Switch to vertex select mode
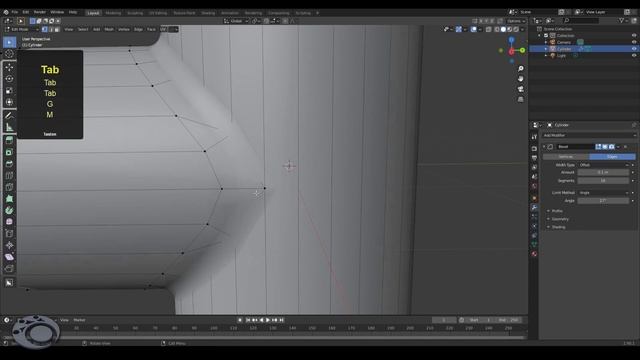 click(x=44, y=29)
